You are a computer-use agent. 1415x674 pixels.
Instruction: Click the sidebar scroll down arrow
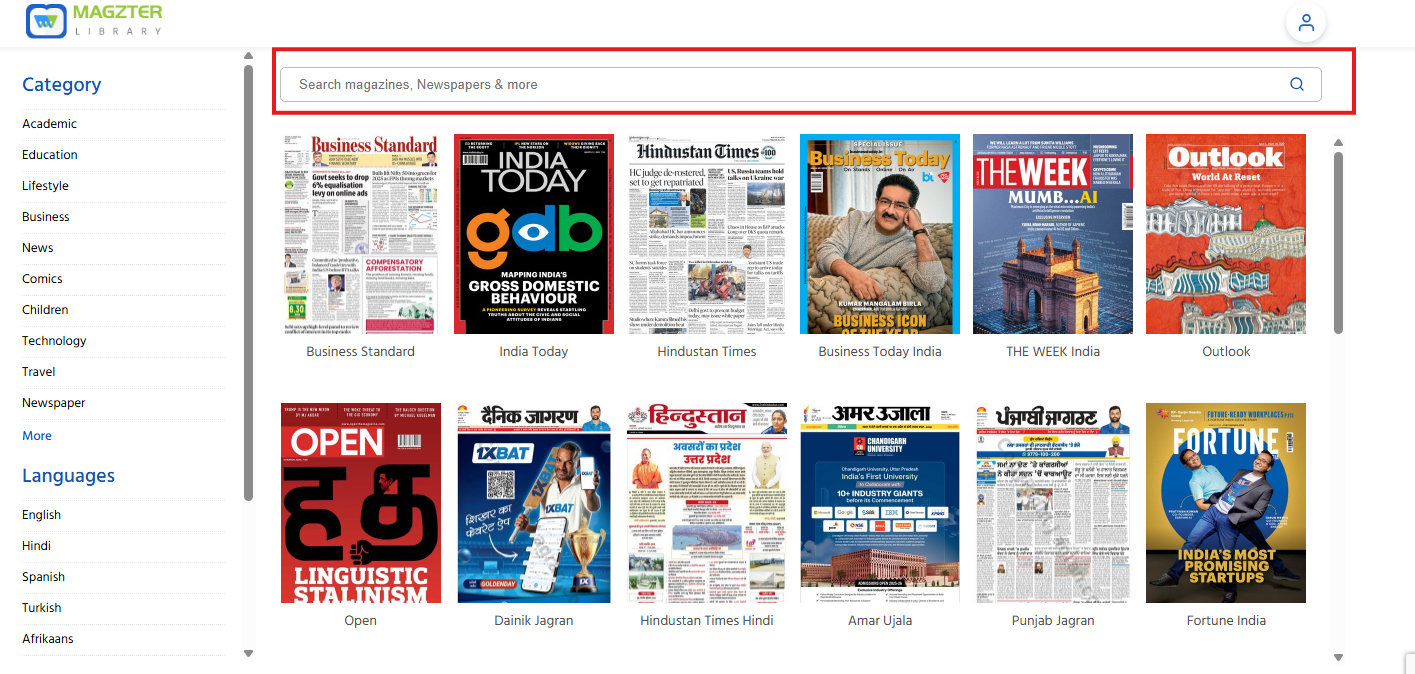[x=248, y=653]
